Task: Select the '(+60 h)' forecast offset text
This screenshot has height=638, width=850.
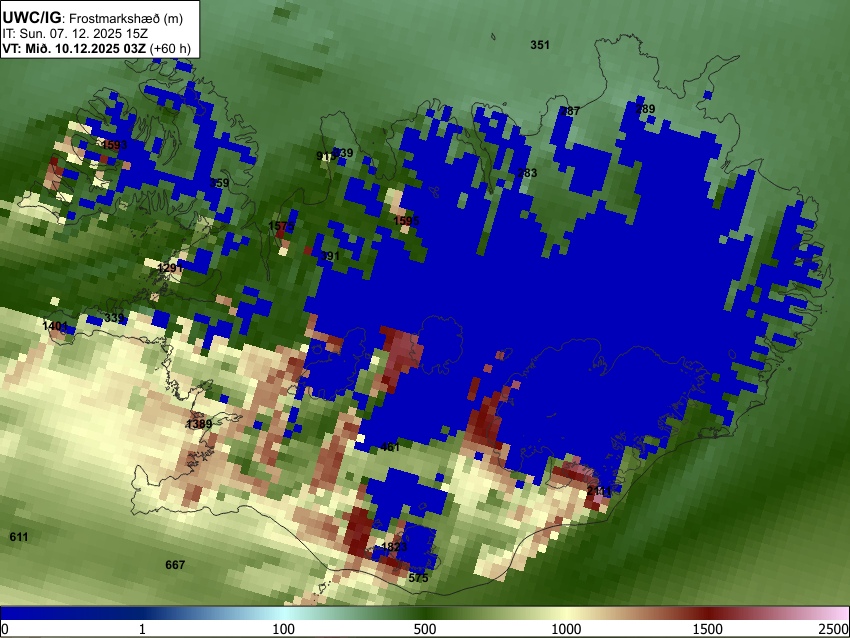Action: tap(170, 48)
